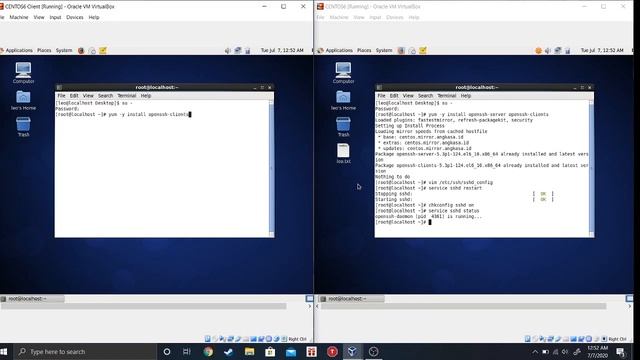Open Windows notification center
Screen dimensions: 640x360
(620, 352)
